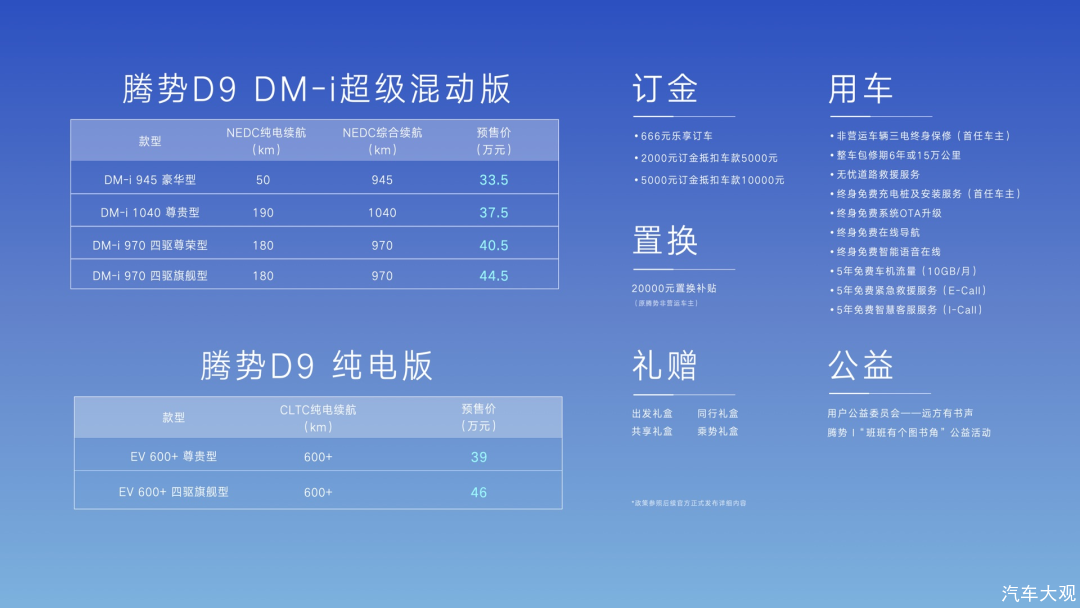The height and width of the screenshot is (608, 1080).
Task: Click 180 range in 四驱尊荣型 row
Action: point(263,245)
